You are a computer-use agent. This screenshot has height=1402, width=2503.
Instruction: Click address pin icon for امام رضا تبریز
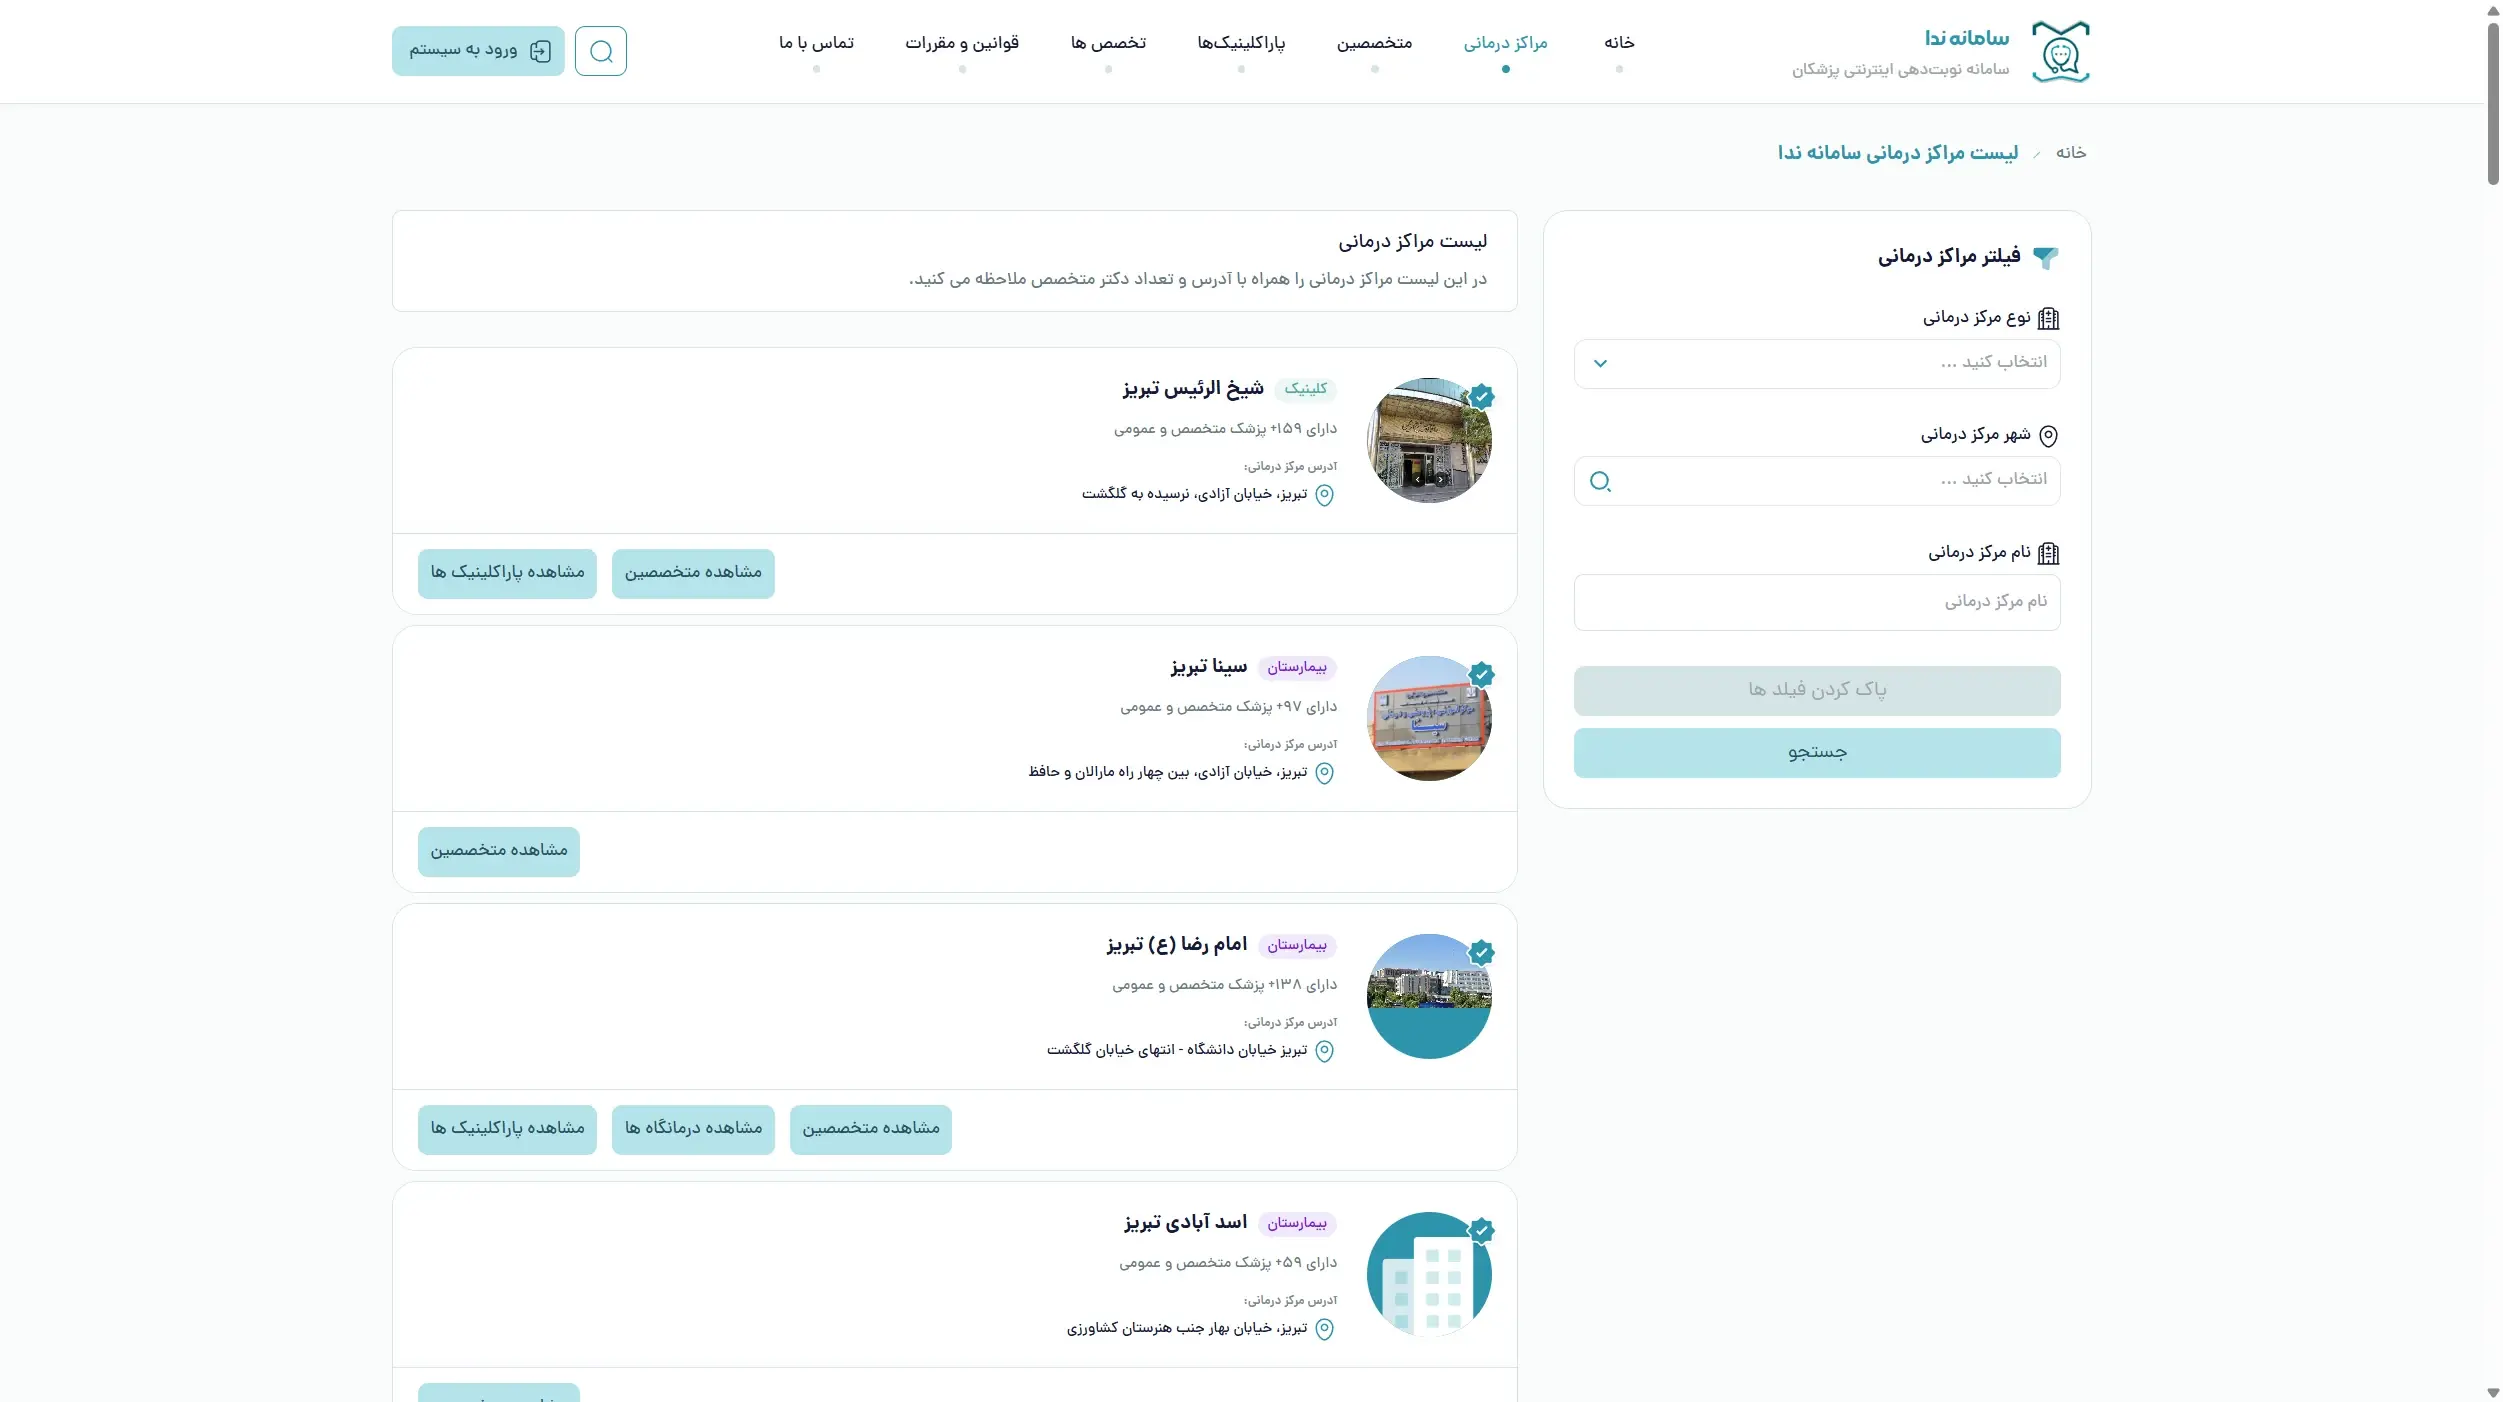1324,1051
